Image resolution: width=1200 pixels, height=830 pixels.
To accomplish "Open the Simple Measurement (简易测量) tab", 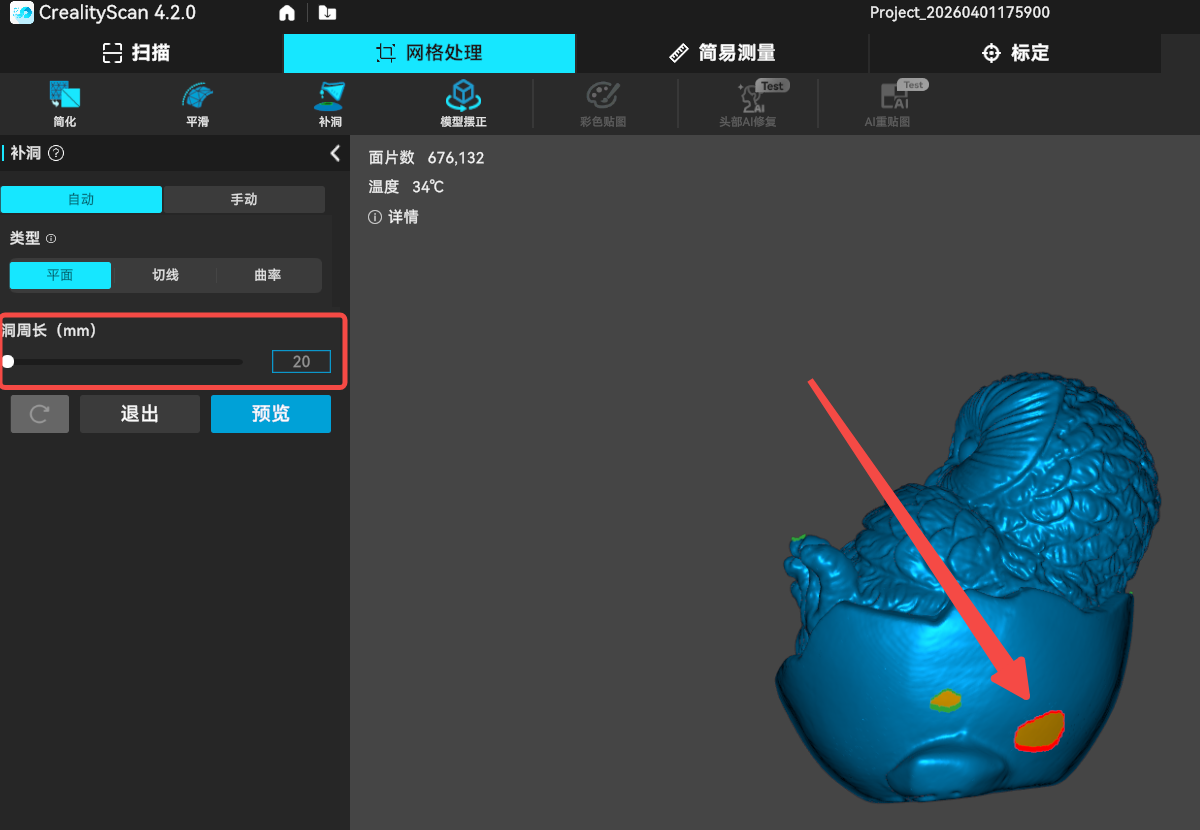I will (722, 53).
